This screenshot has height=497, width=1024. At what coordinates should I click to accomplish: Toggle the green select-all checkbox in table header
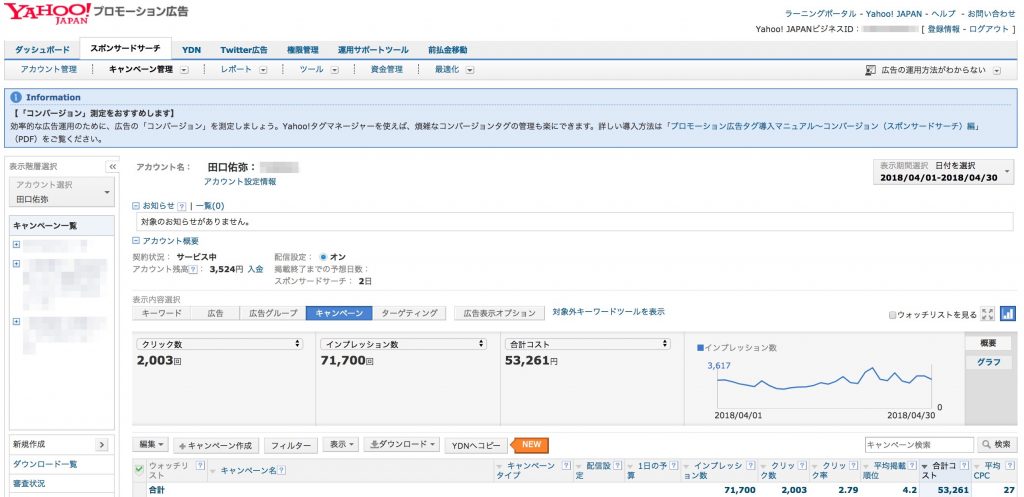click(x=138, y=469)
